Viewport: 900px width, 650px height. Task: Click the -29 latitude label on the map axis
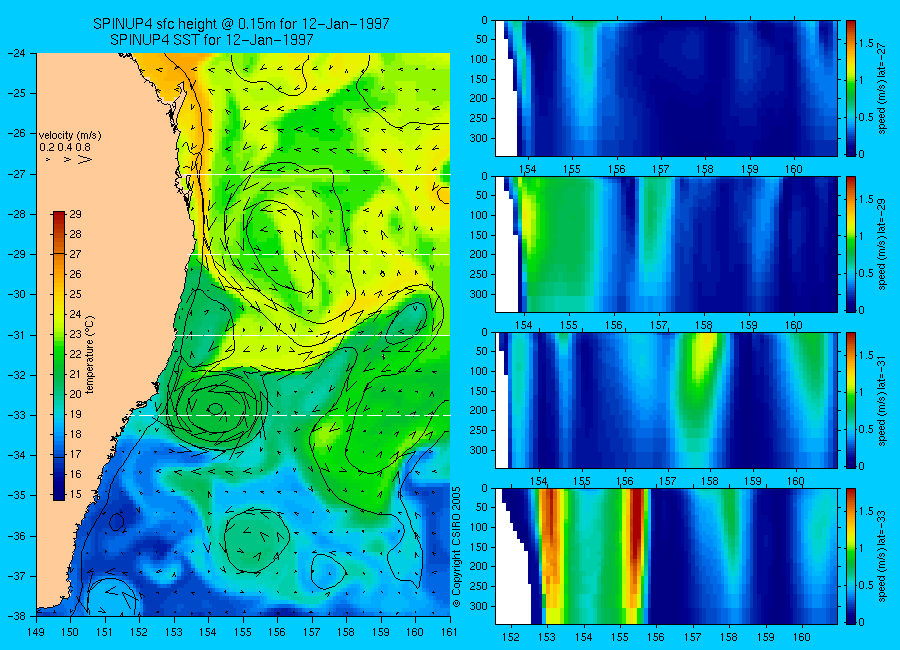[x=17, y=254]
